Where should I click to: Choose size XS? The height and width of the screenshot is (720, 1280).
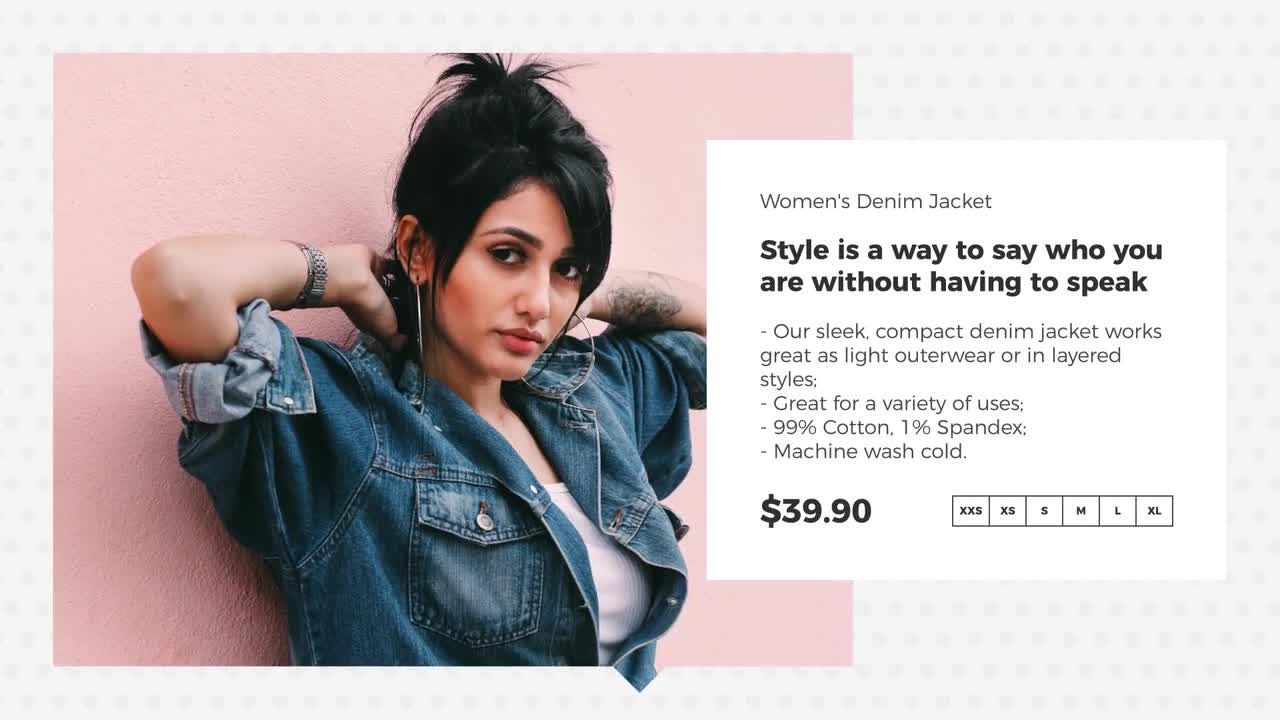click(1007, 510)
